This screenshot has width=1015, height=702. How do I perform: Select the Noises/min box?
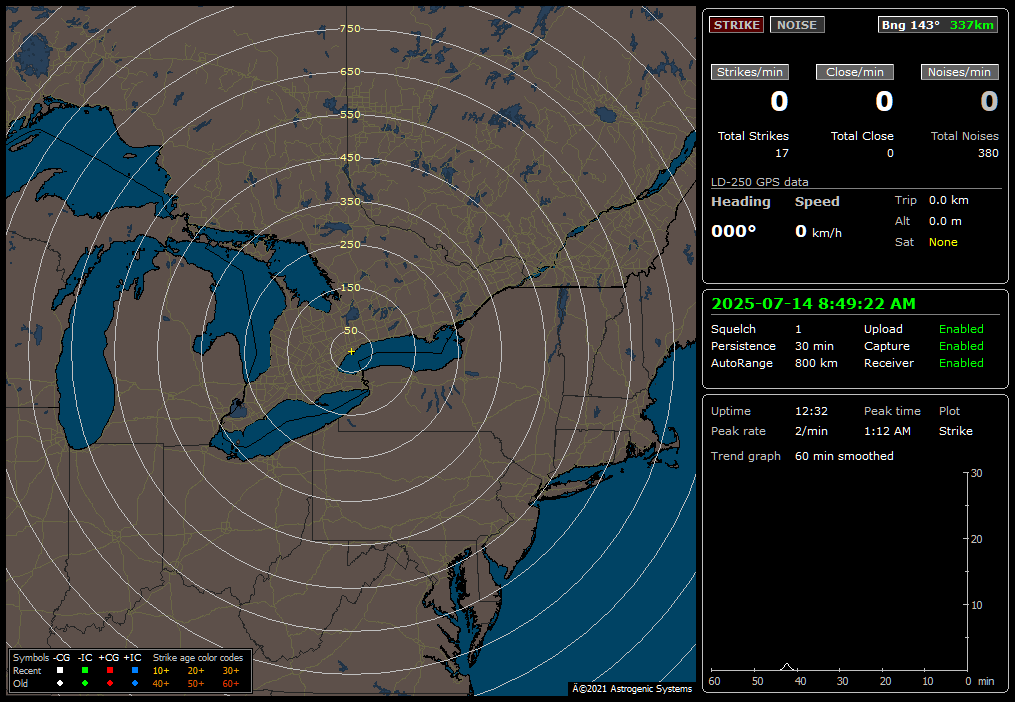click(x=959, y=72)
